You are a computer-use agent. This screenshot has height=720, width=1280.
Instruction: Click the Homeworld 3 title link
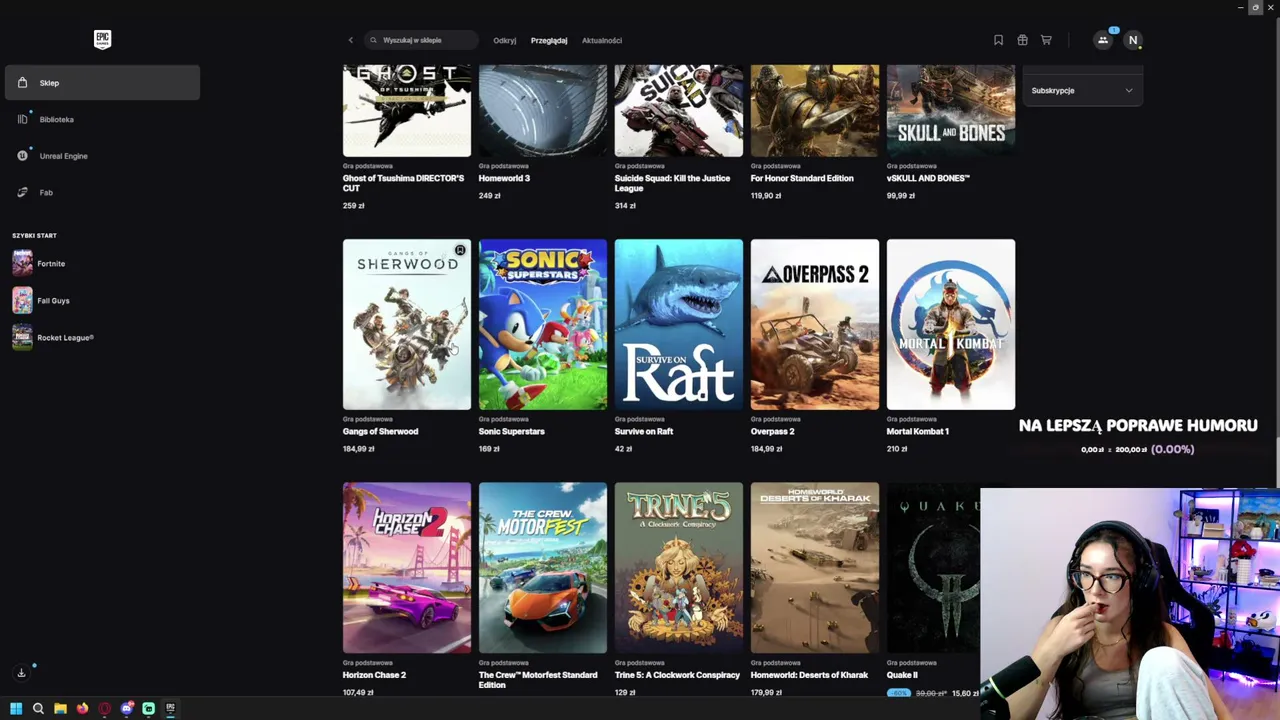click(504, 178)
